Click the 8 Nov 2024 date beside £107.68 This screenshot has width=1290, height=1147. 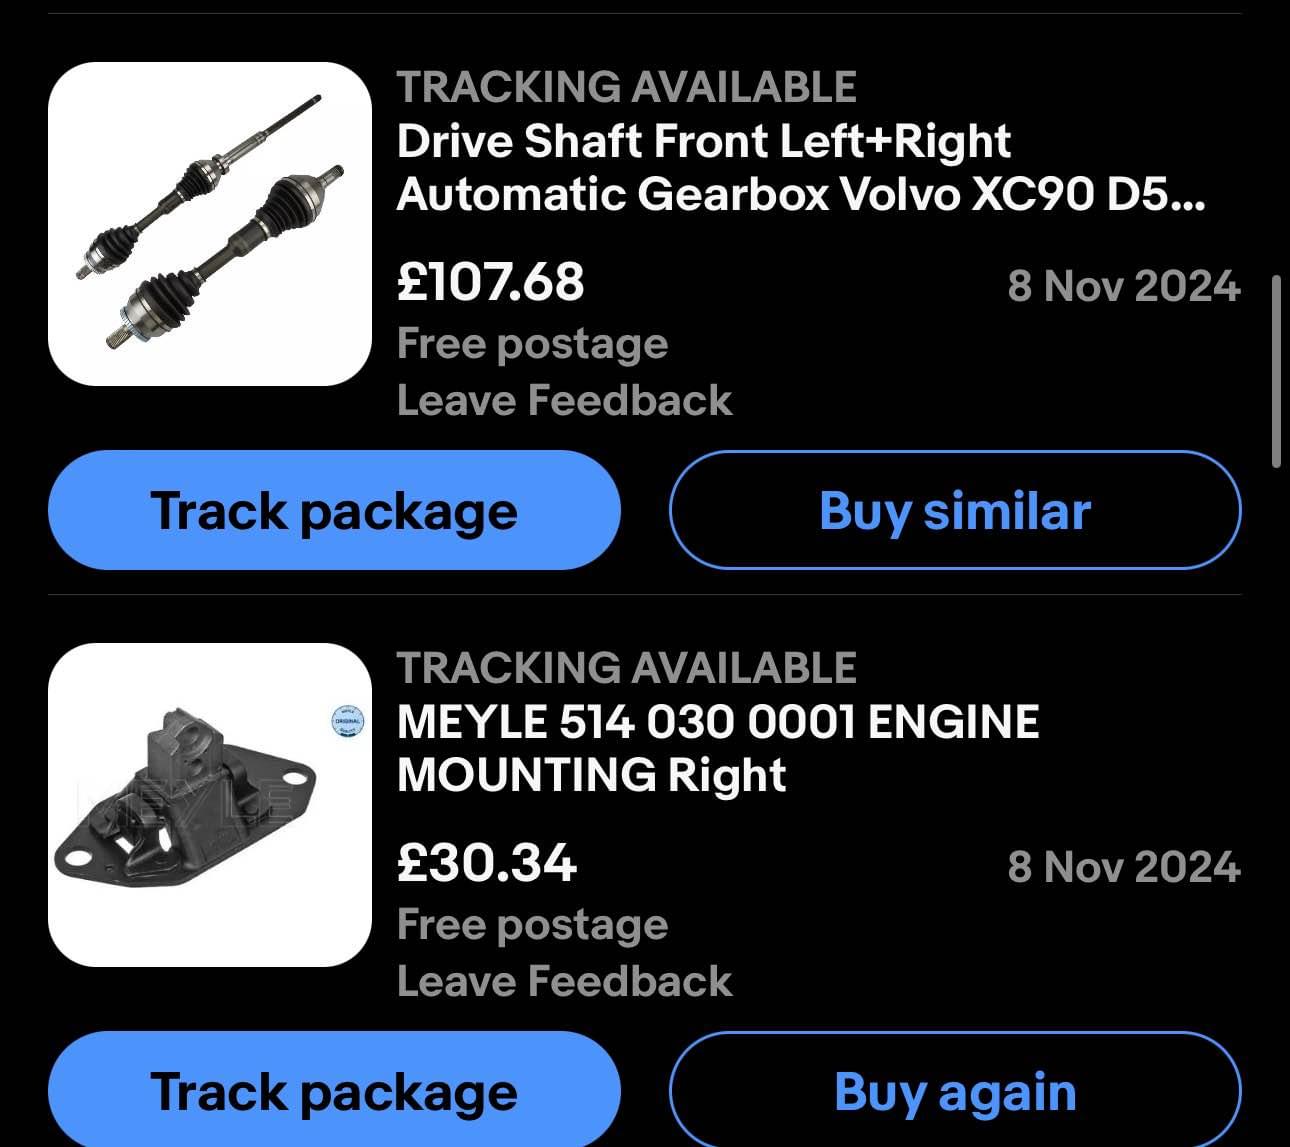point(1124,286)
